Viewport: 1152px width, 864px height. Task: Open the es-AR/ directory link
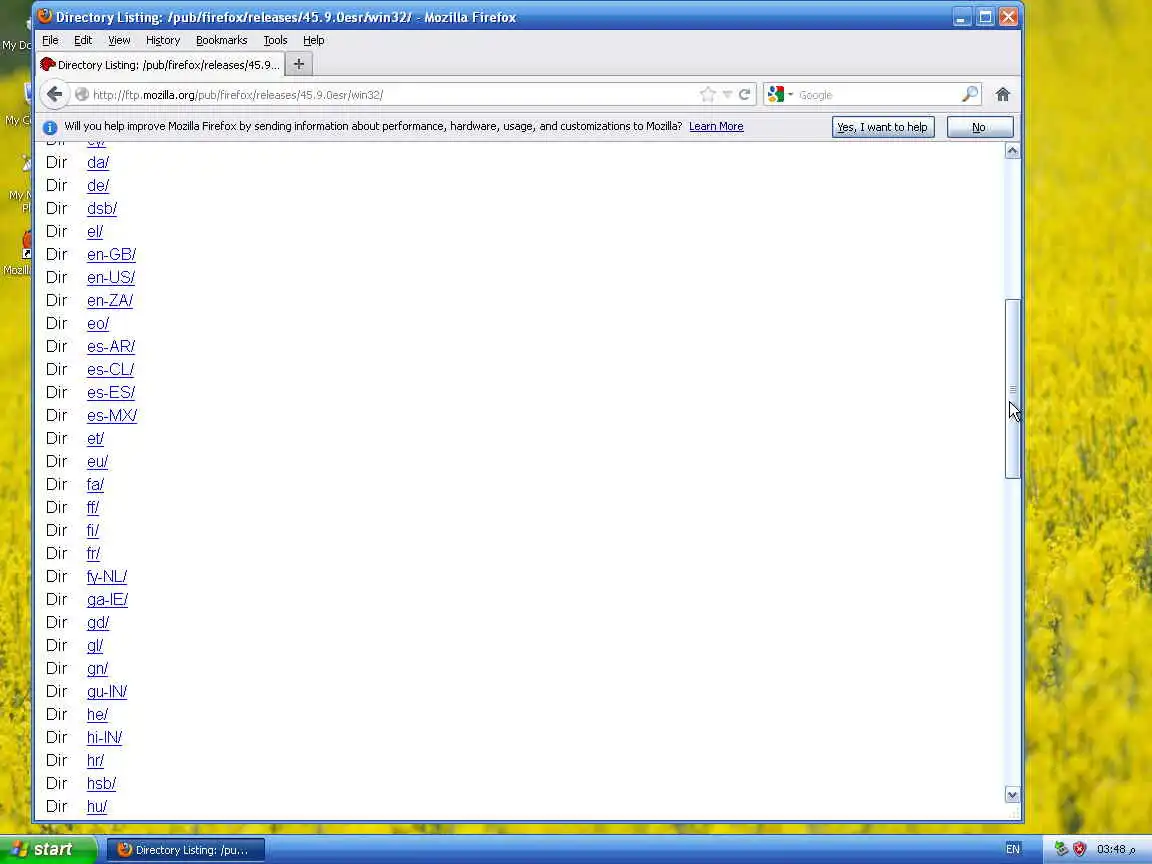click(x=111, y=347)
